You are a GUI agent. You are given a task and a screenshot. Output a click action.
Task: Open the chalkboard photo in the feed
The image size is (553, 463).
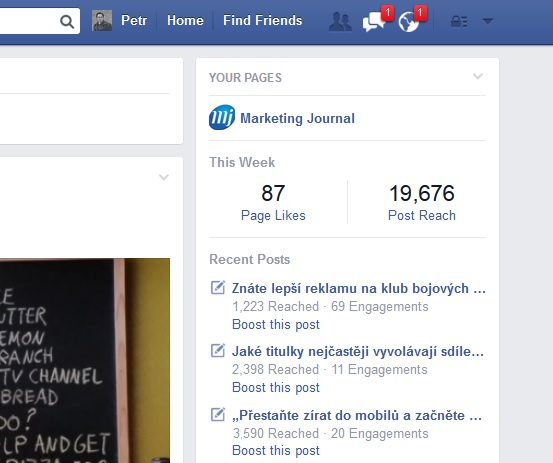pos(85,360)
